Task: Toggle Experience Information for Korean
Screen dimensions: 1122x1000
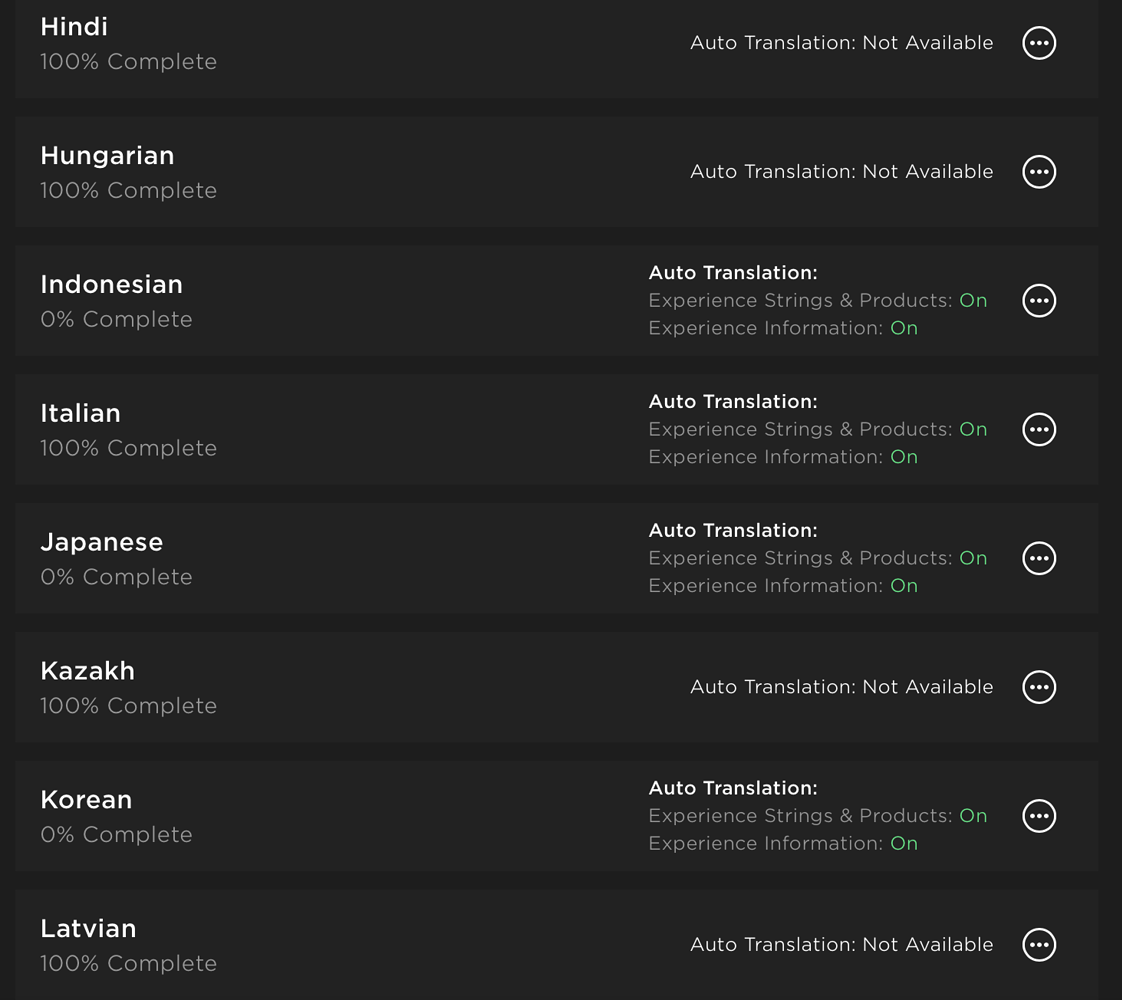Action: point(903,843)
